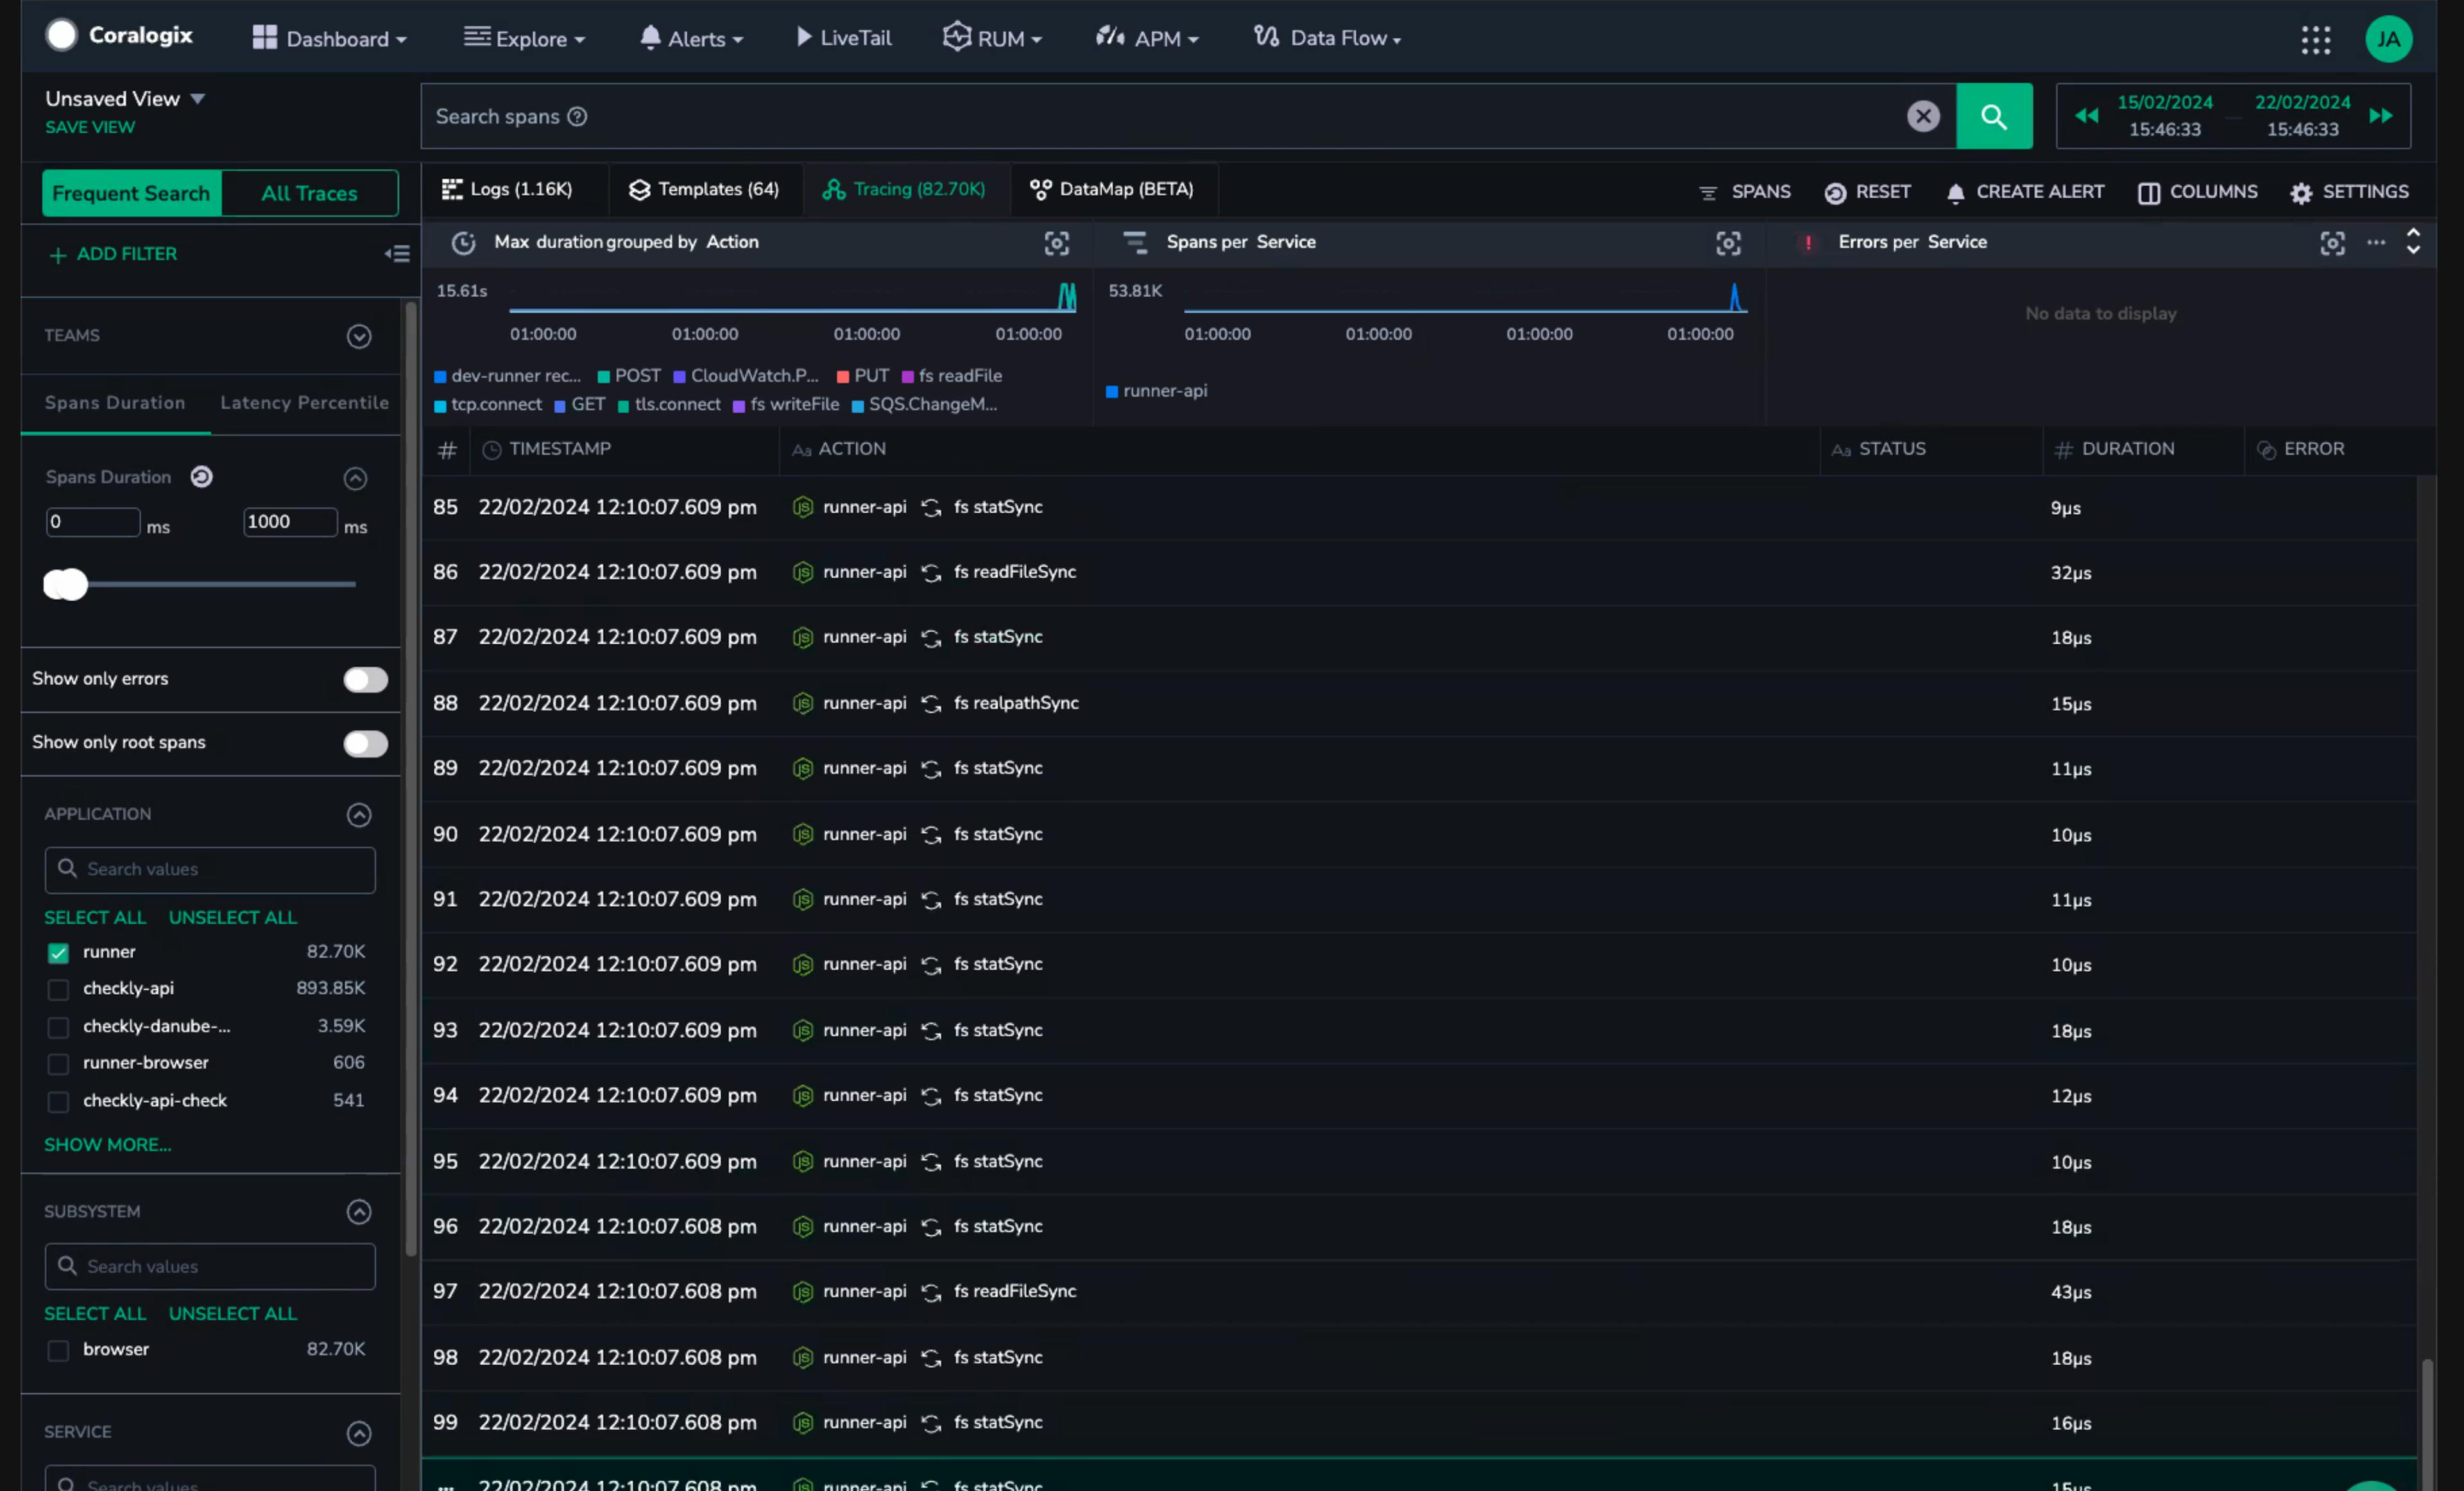
Task: Expand Max duration chart to fullscreen
Action: point(1056,243)
